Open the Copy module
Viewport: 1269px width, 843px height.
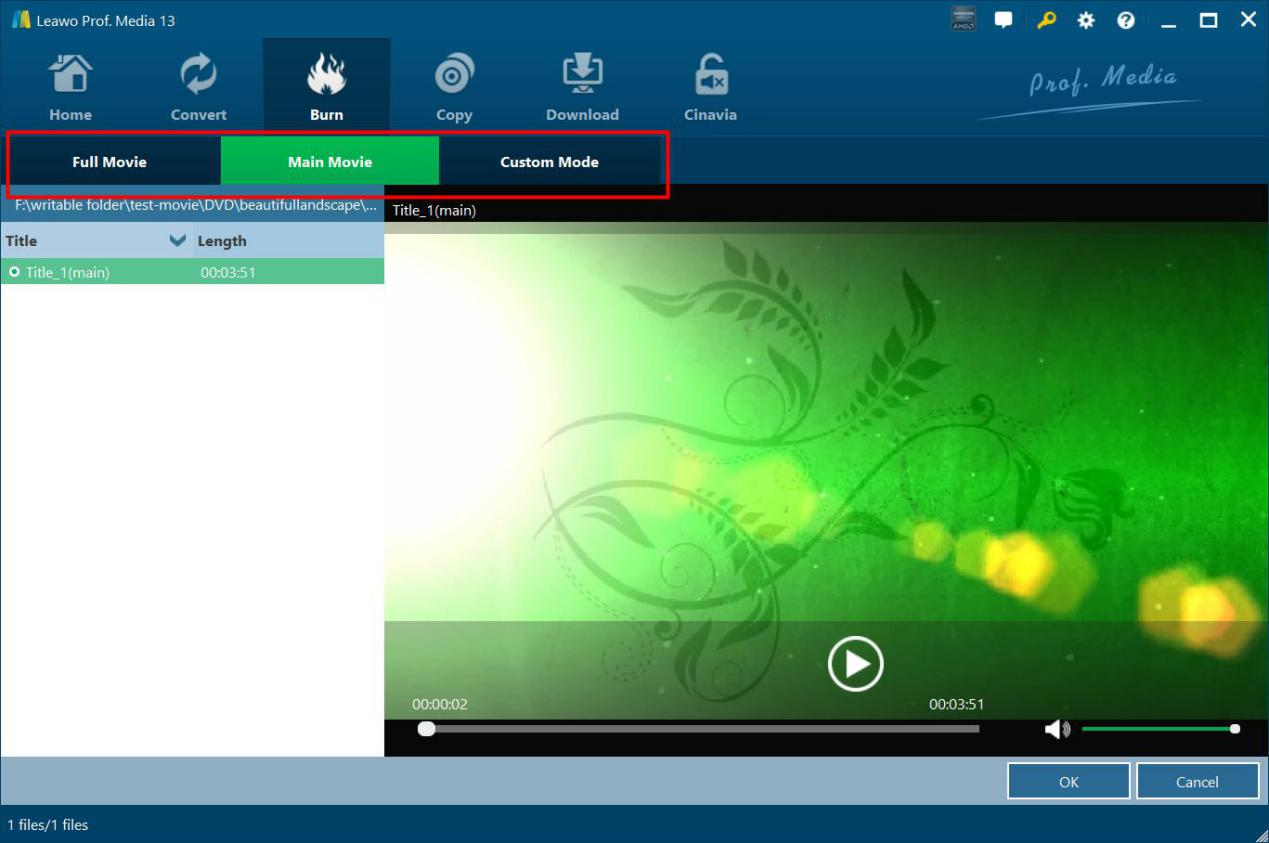pyautogui.click(x=454, y=88)
